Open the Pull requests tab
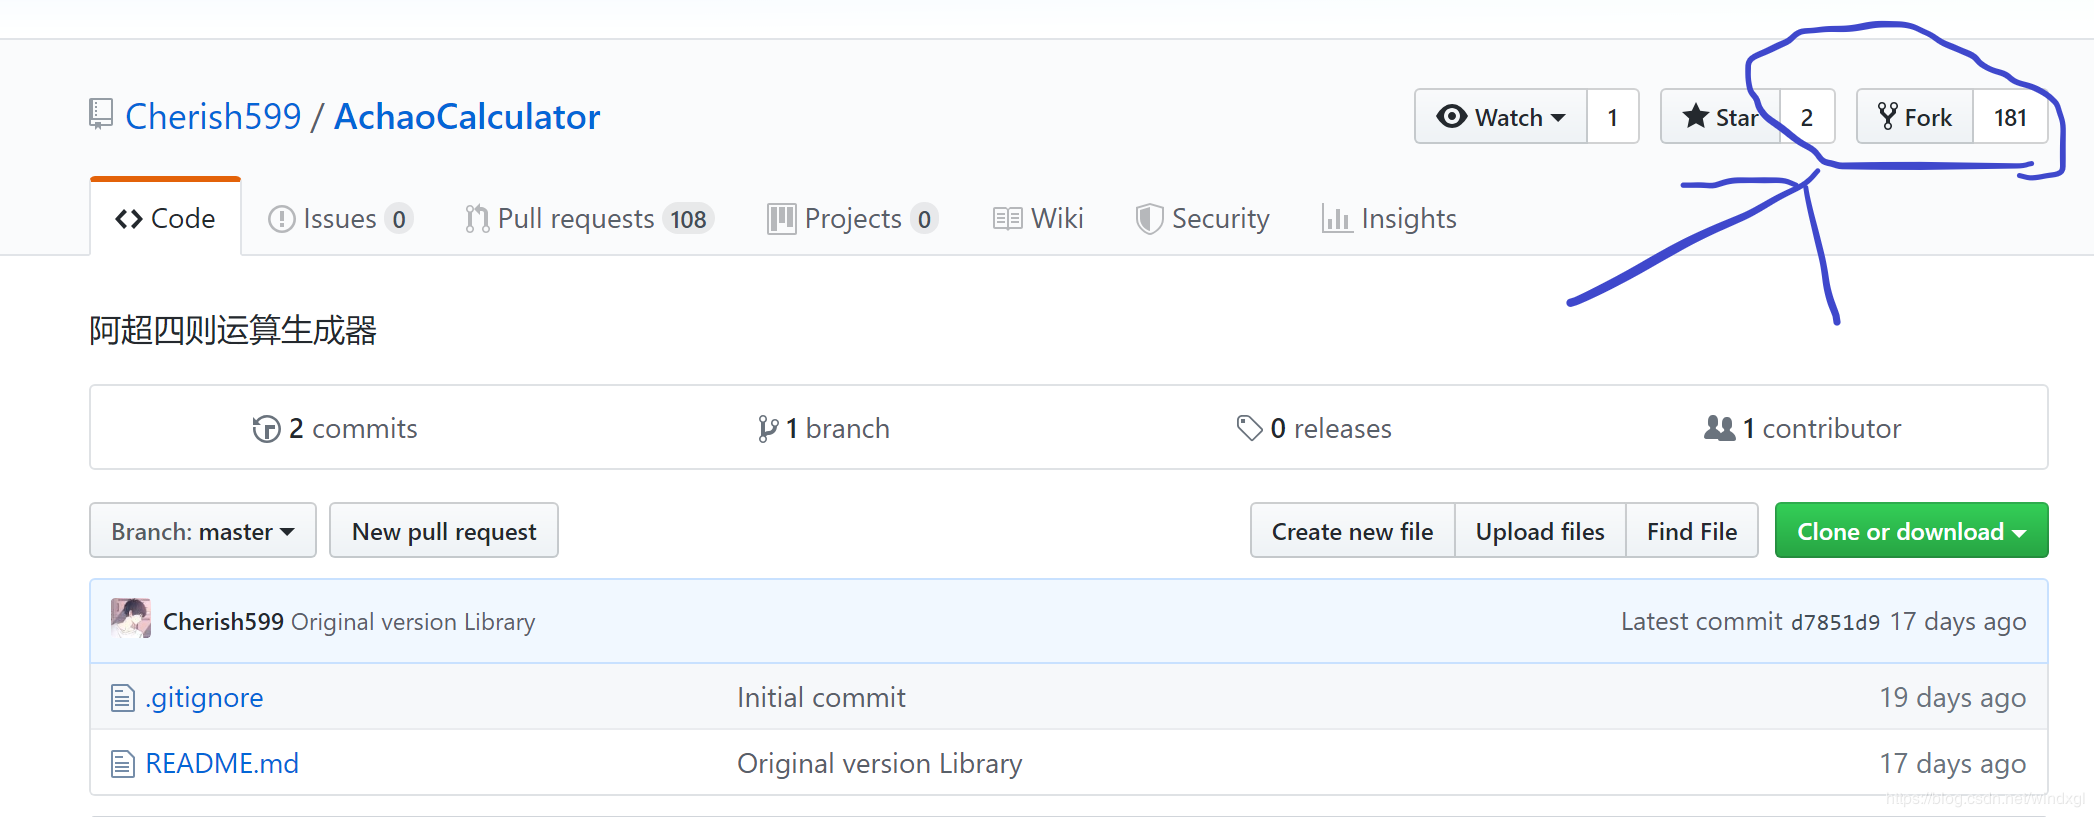2094x817 pixels. 589,218
